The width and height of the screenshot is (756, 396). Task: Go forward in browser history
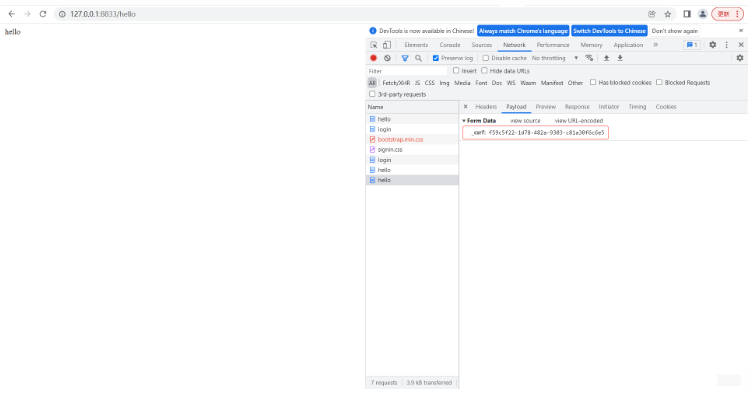coord(27,14)
